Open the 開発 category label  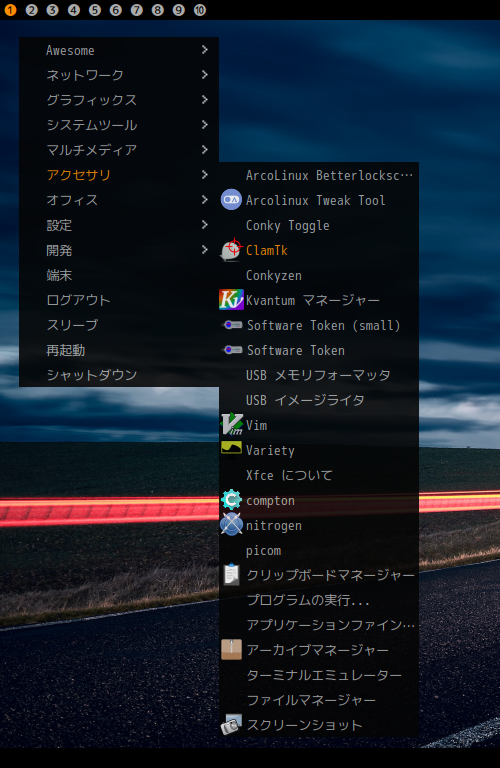pos(59,250)
